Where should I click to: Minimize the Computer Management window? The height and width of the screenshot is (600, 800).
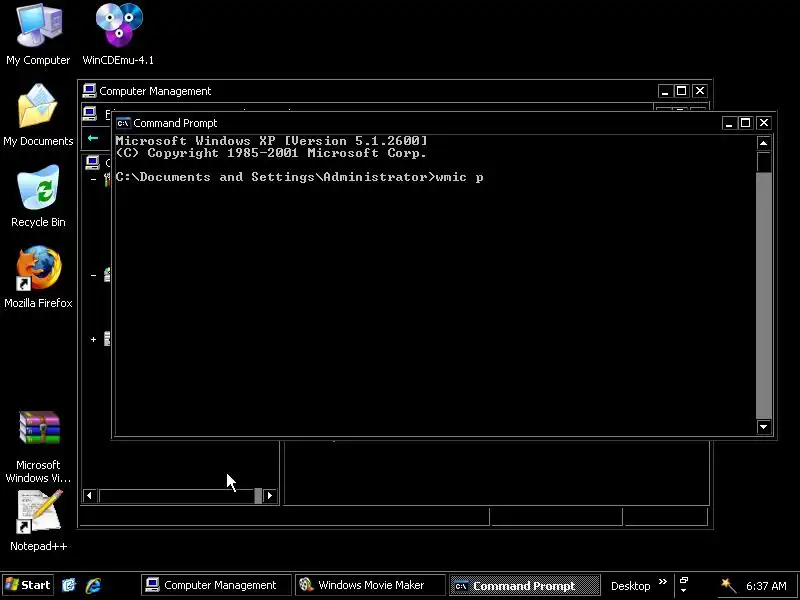pos(664,91)
